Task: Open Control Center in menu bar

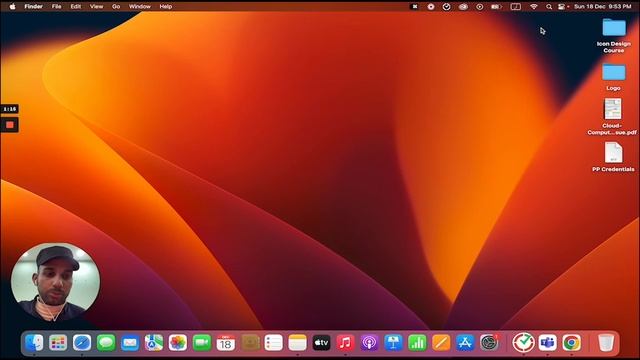Action: point(563,7)
